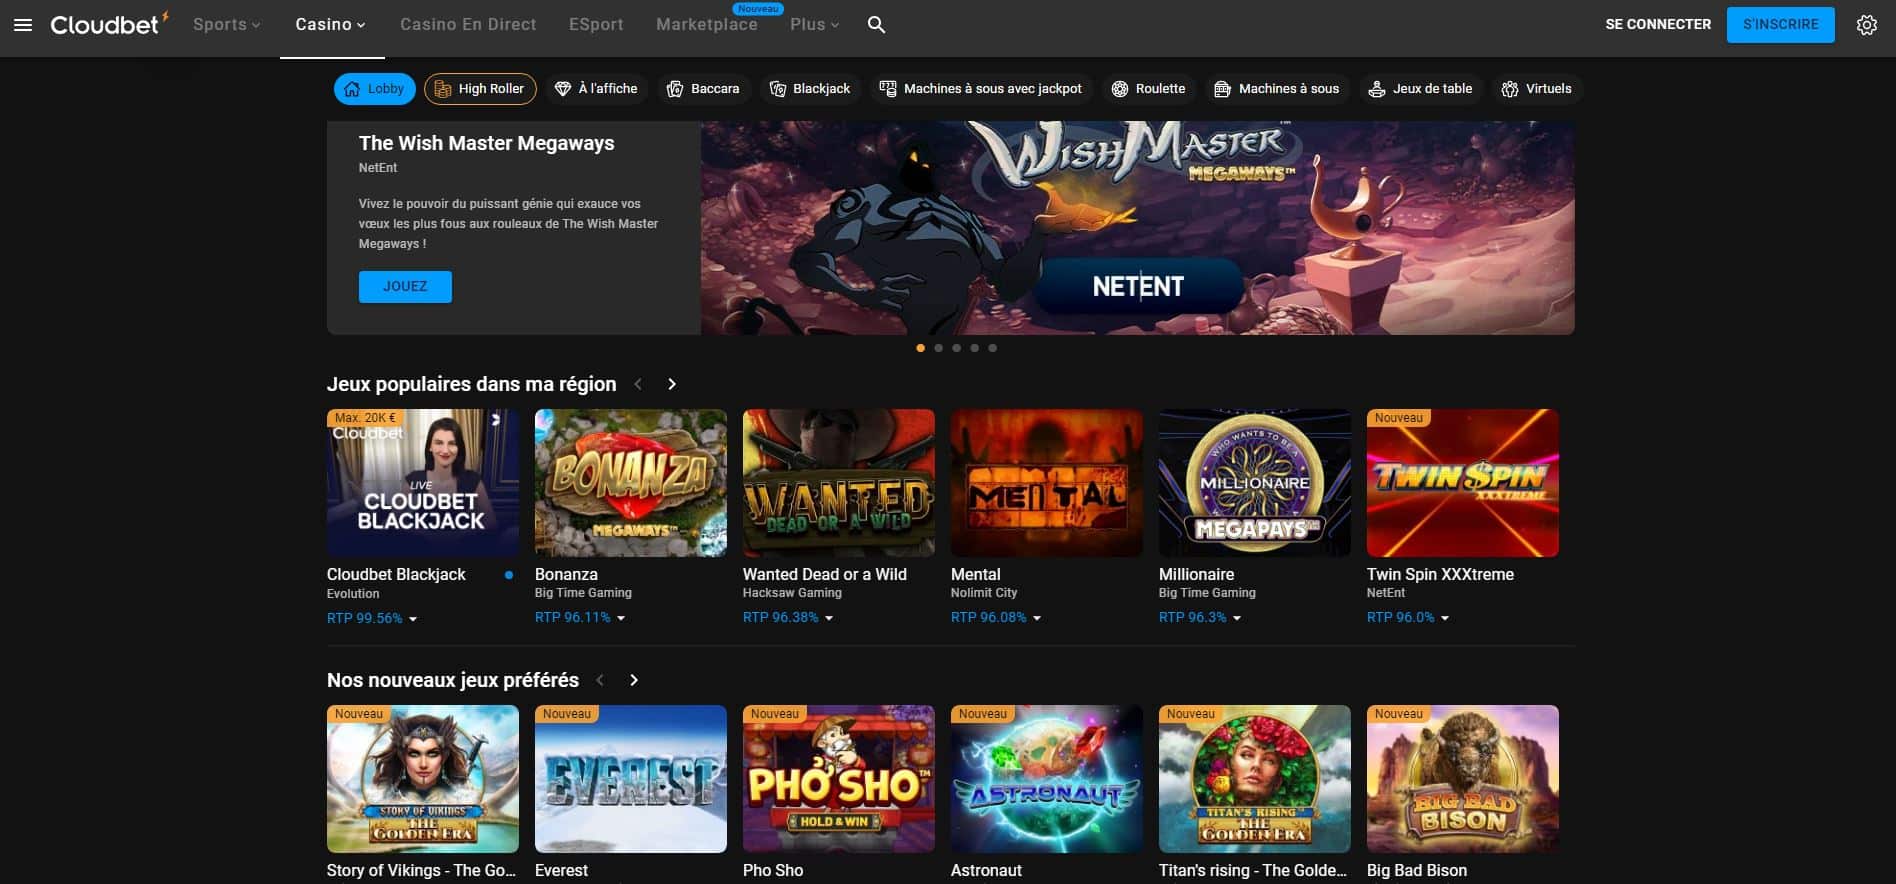1896x884 pixels.
Task: Expand RTP 96.08% for Mental
Action: [996, 618]
